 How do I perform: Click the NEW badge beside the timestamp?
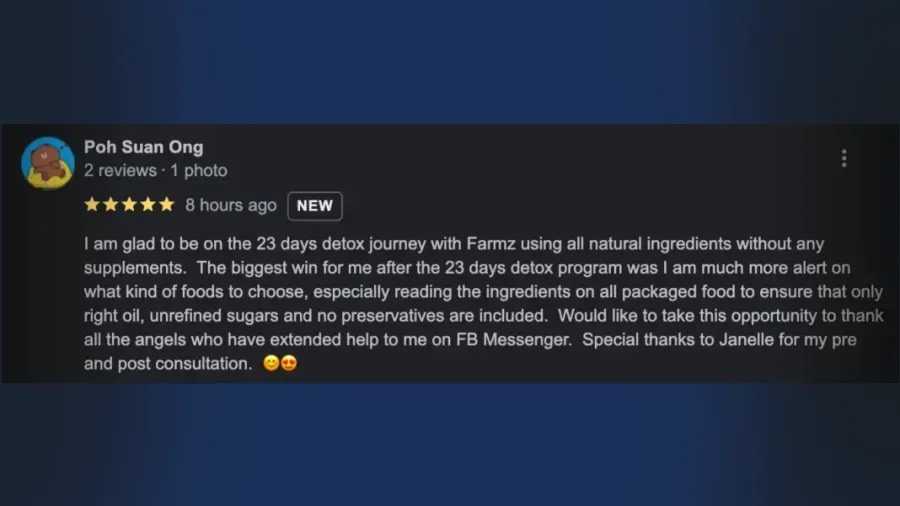(315, 206)
